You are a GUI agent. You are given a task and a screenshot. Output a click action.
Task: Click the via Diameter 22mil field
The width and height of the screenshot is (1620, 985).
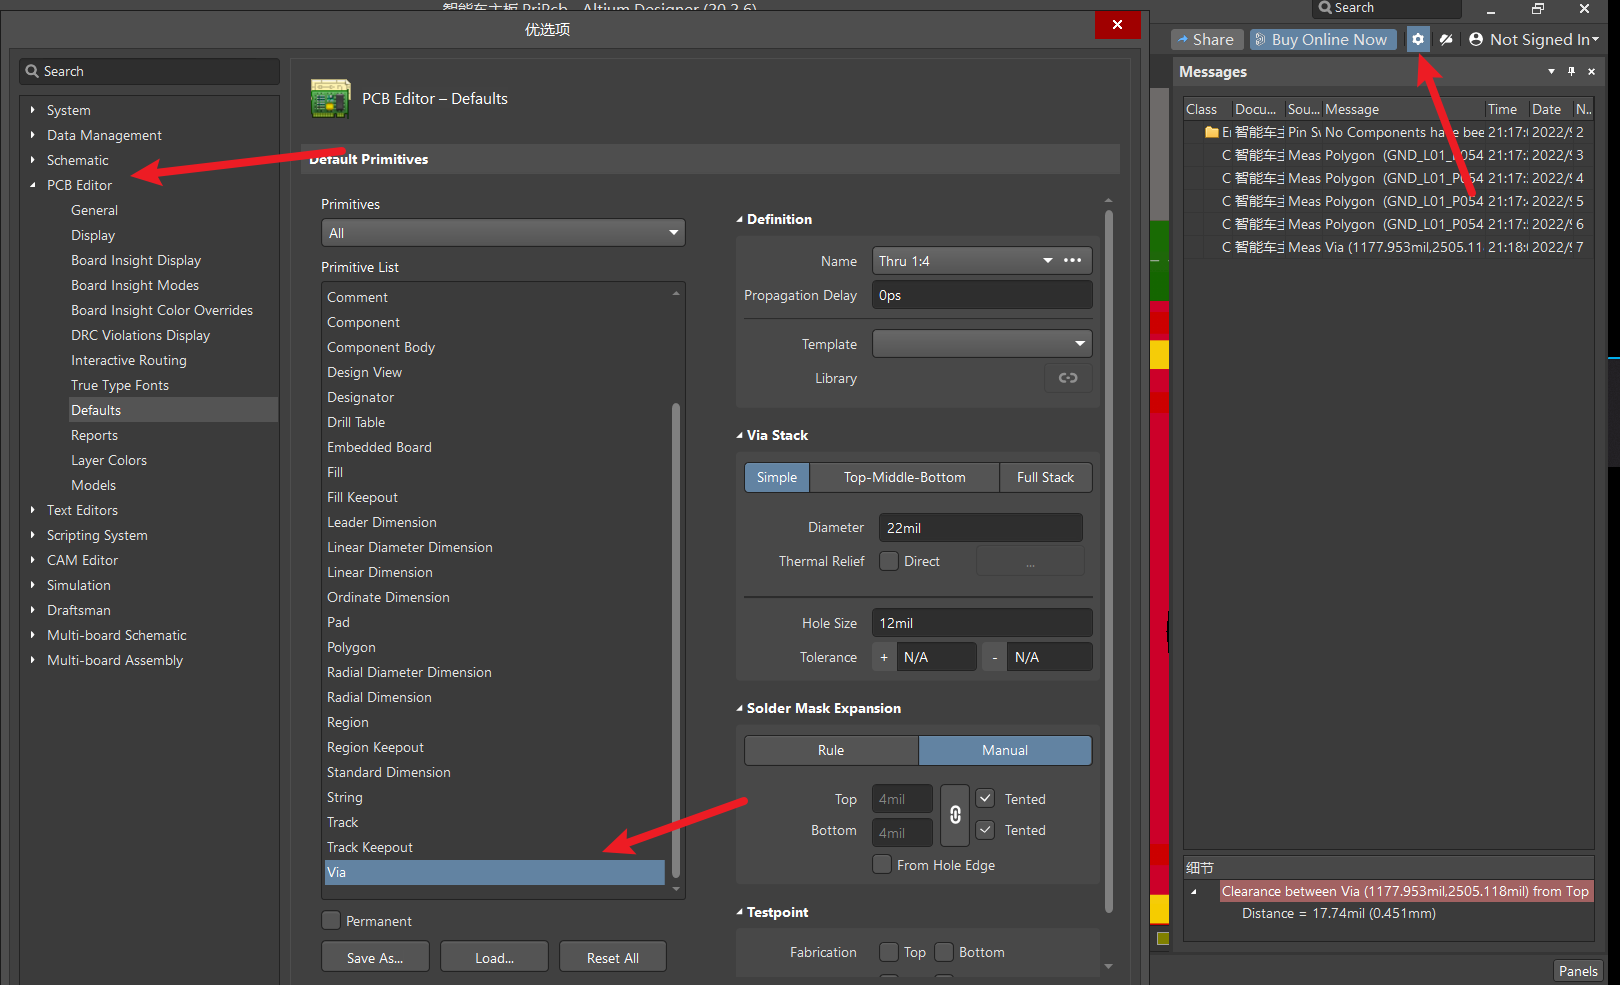(x=980, y=527)
